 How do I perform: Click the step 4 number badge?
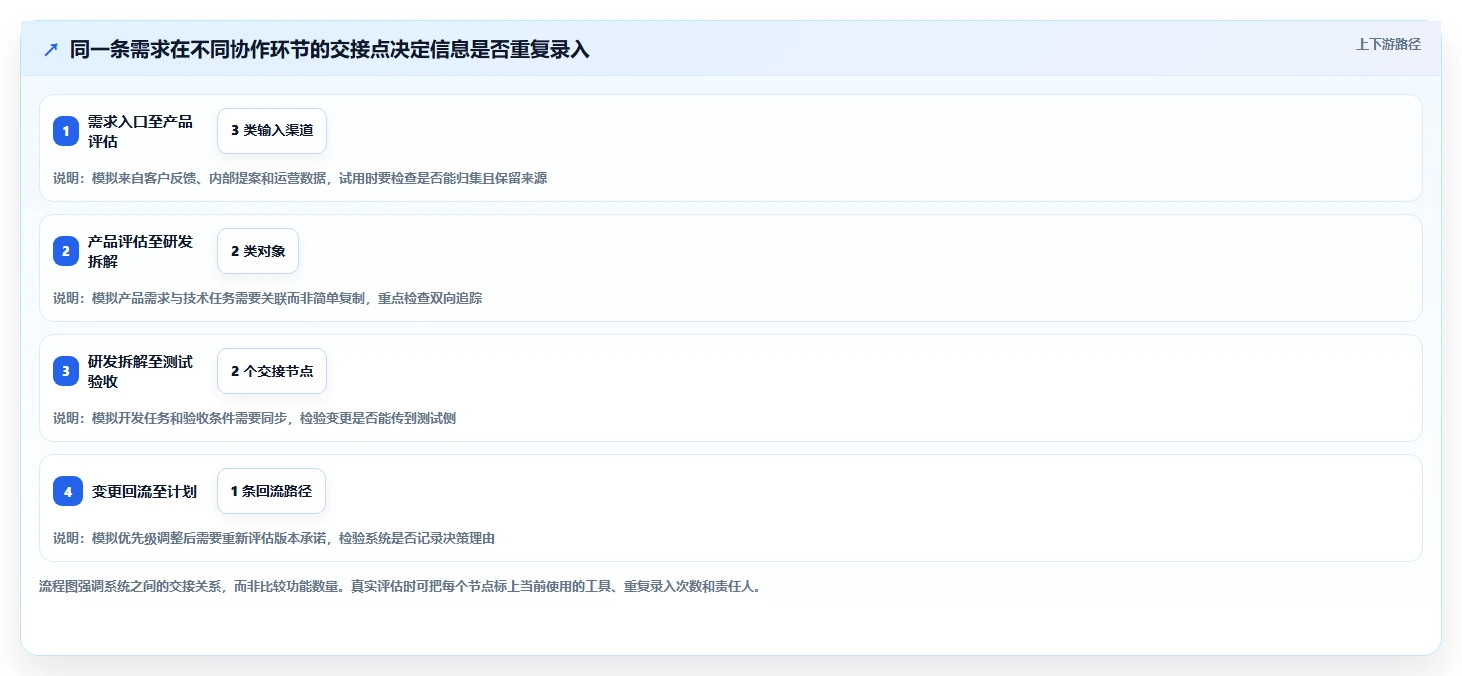[68, 491]
